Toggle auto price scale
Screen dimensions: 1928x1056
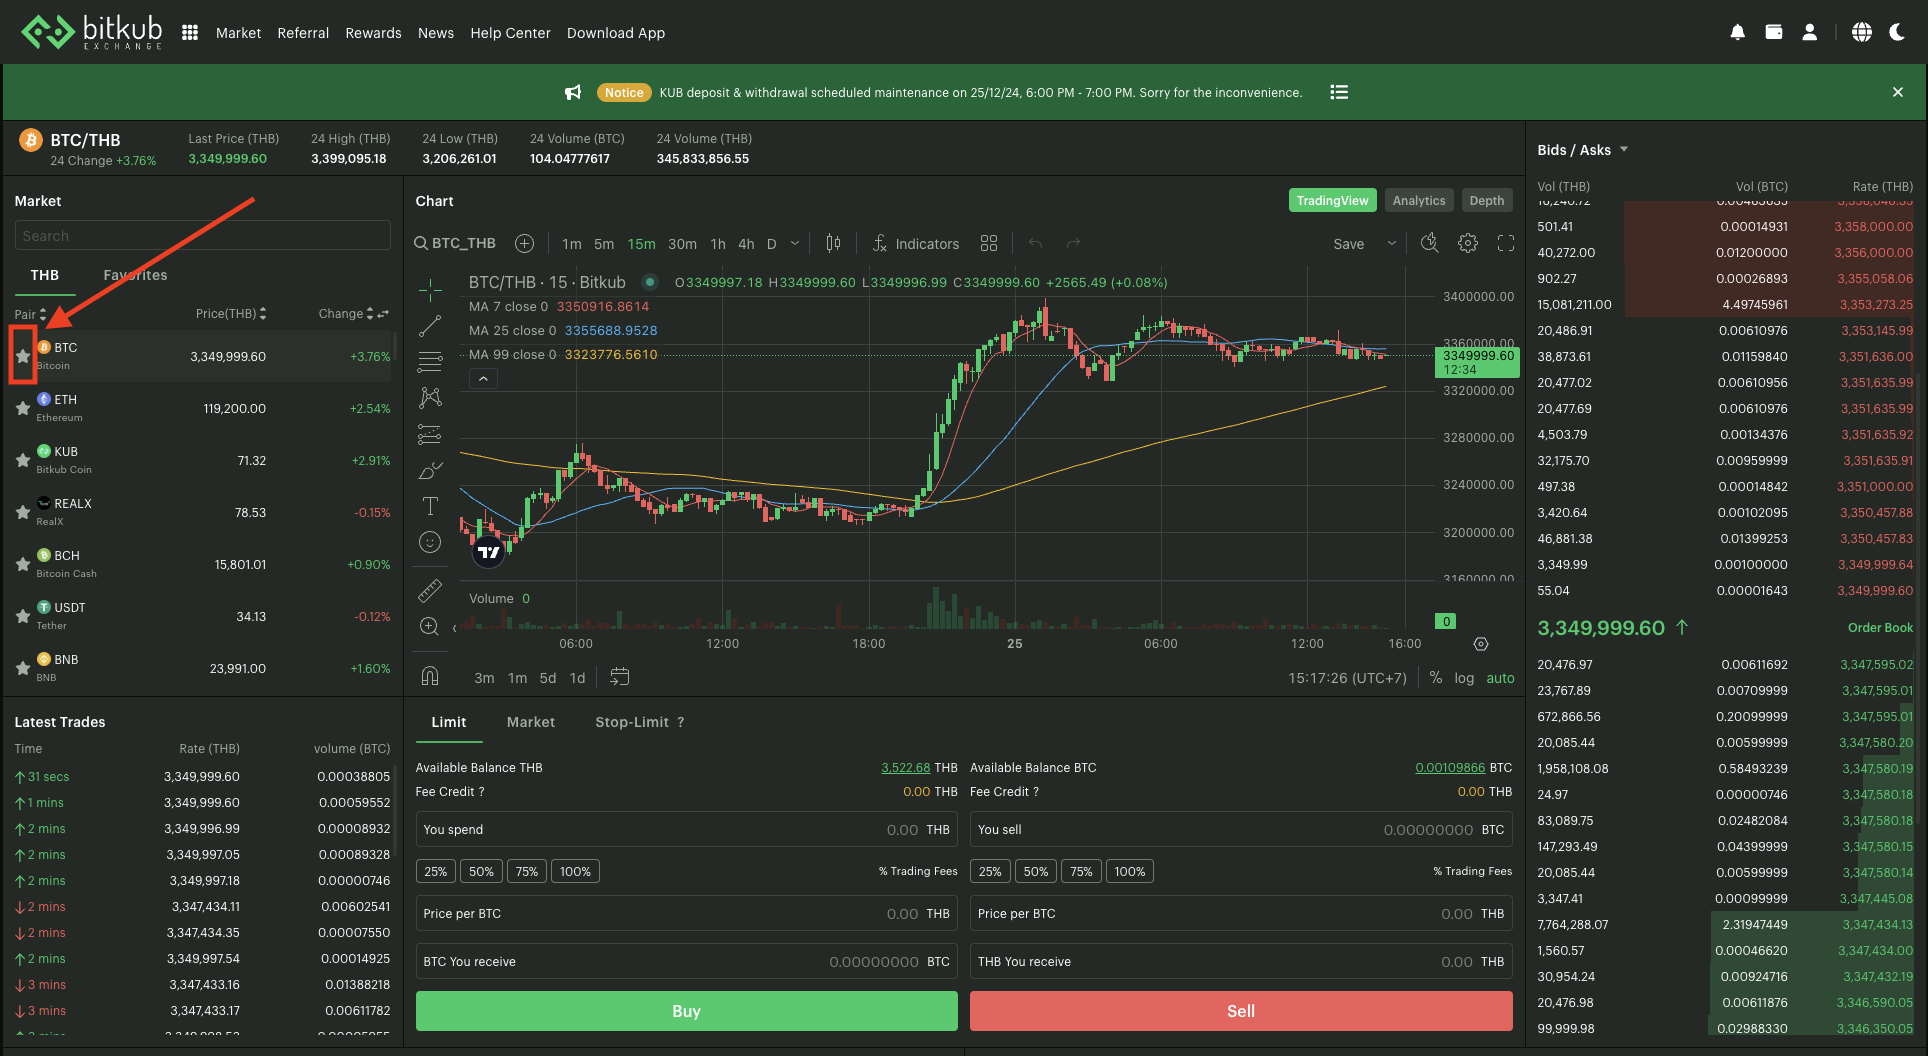(1500, 678)
